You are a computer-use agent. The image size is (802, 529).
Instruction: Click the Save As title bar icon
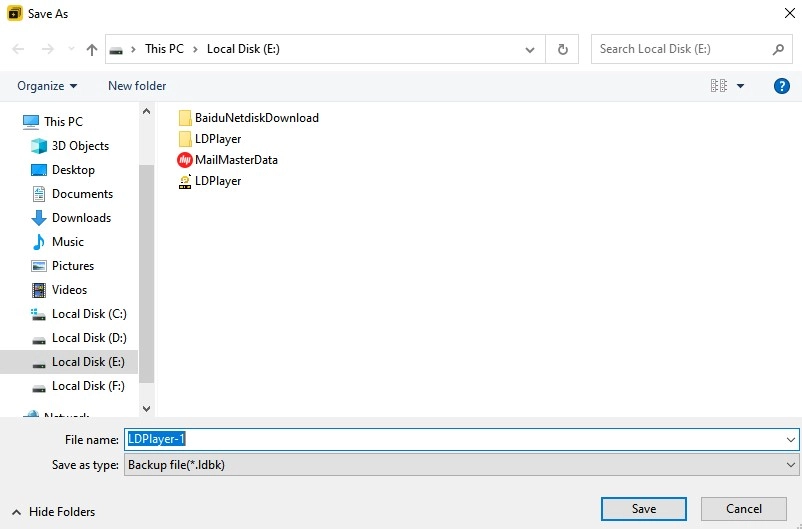15,13
